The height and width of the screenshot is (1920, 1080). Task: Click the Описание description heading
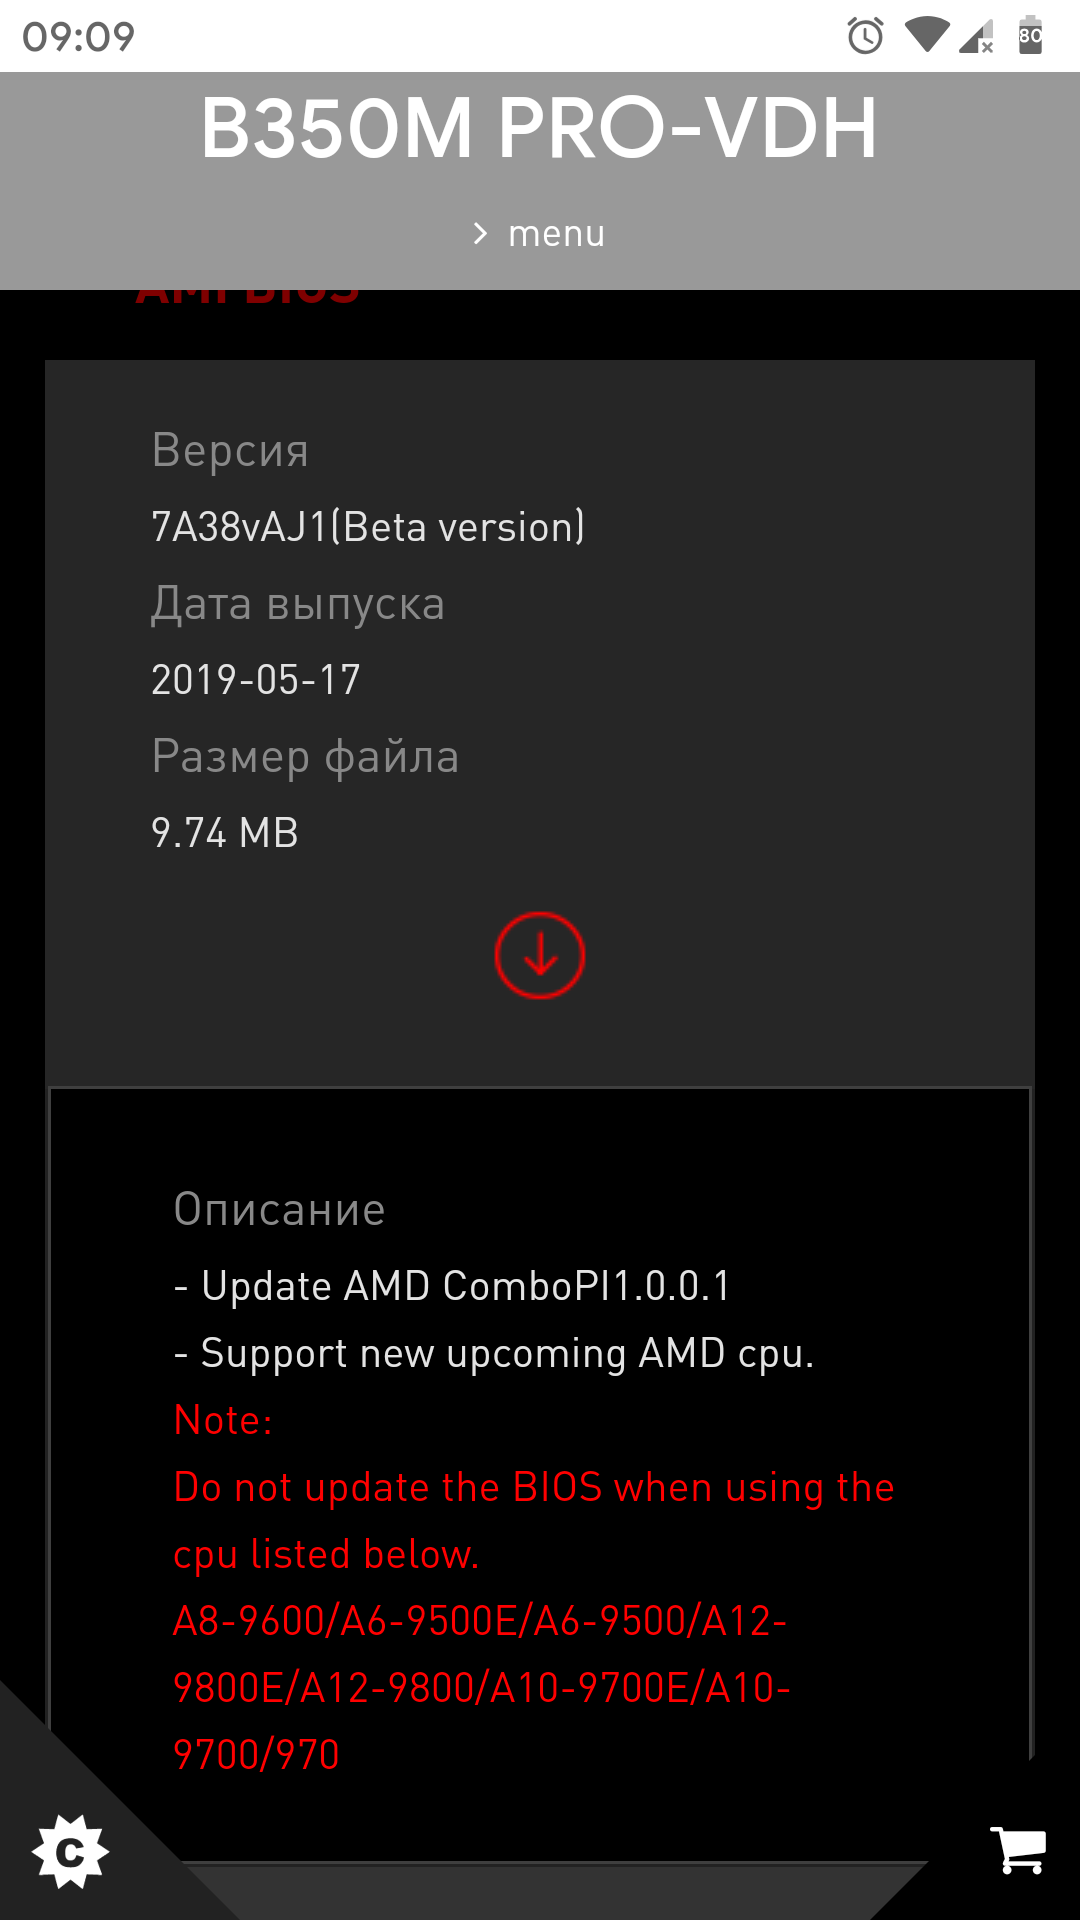pyautogui.click(x=280, y=1210)
